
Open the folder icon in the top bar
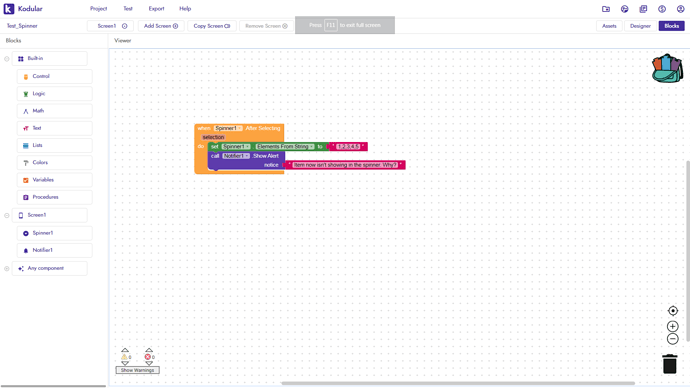(x=606, y=9)
